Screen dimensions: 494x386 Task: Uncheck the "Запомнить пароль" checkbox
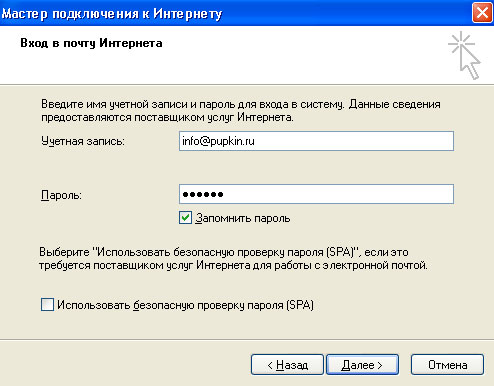(x=185, y=218)
